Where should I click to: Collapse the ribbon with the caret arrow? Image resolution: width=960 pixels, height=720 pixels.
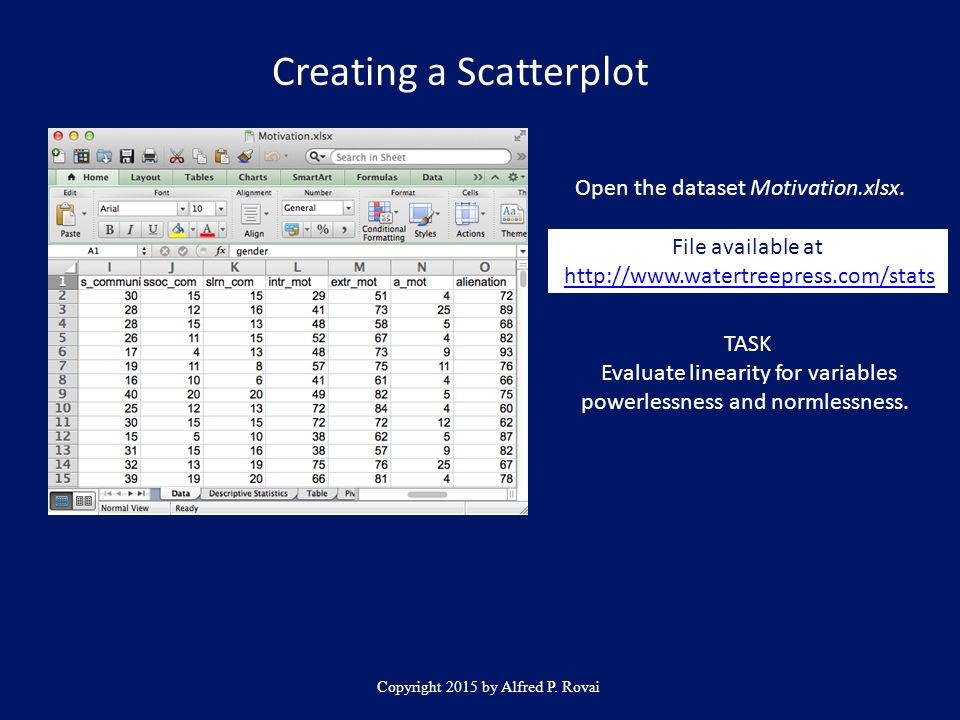click(495, 177)
